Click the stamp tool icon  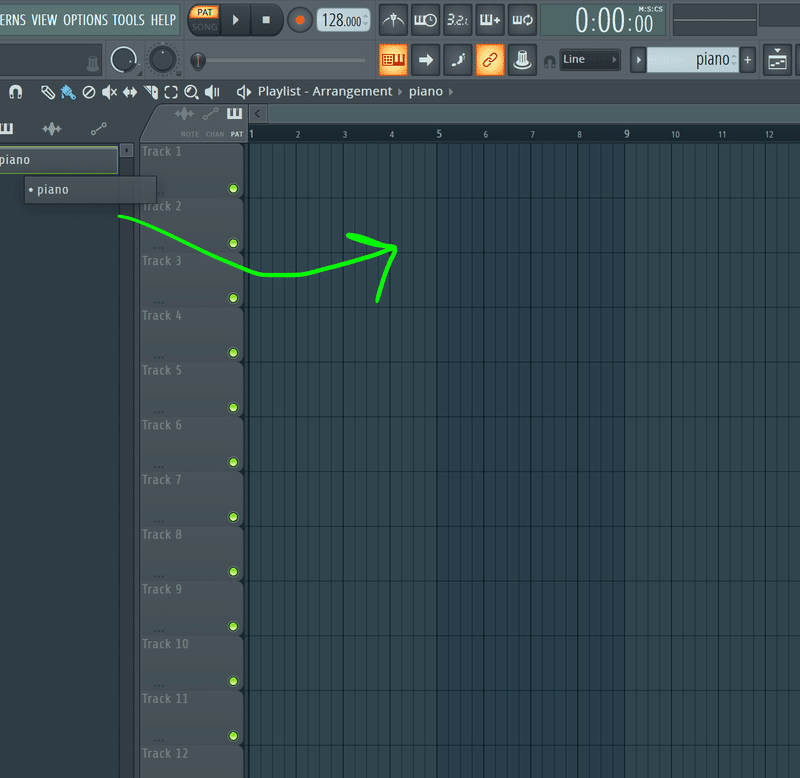click(x=522, y=60)
